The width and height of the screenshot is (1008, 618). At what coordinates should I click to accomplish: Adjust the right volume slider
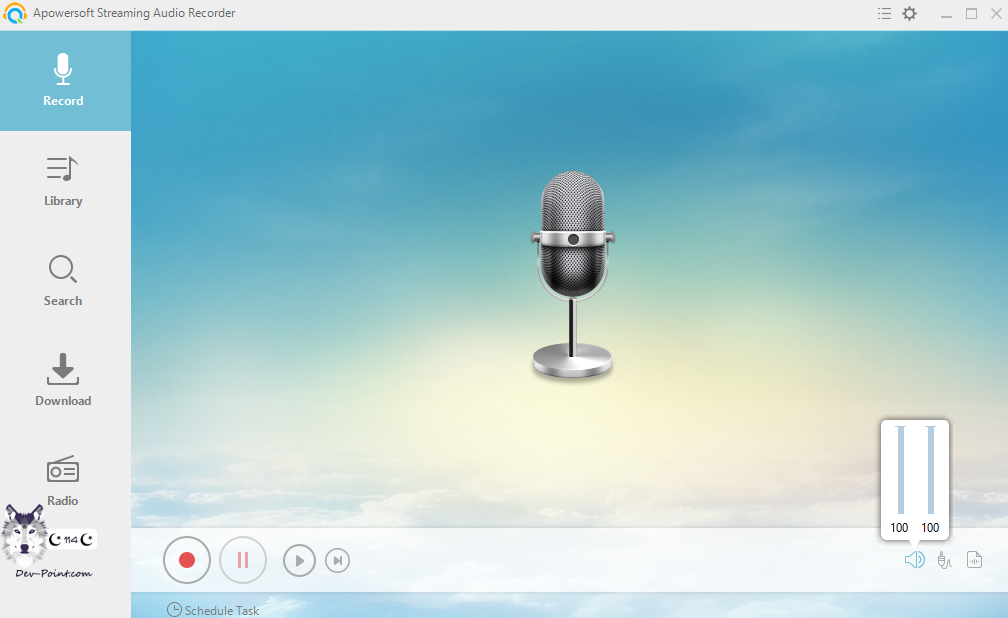(x=930, y=470)
